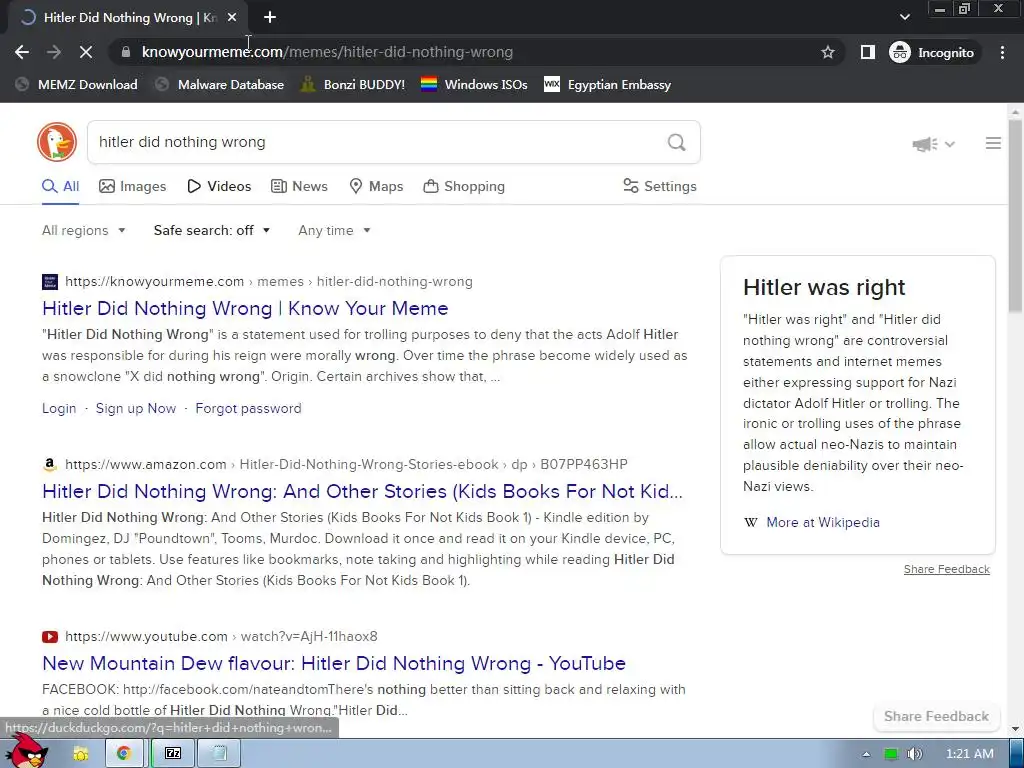
Task: Expand the All regions dropdown
Action: click(x=84, y=231)
